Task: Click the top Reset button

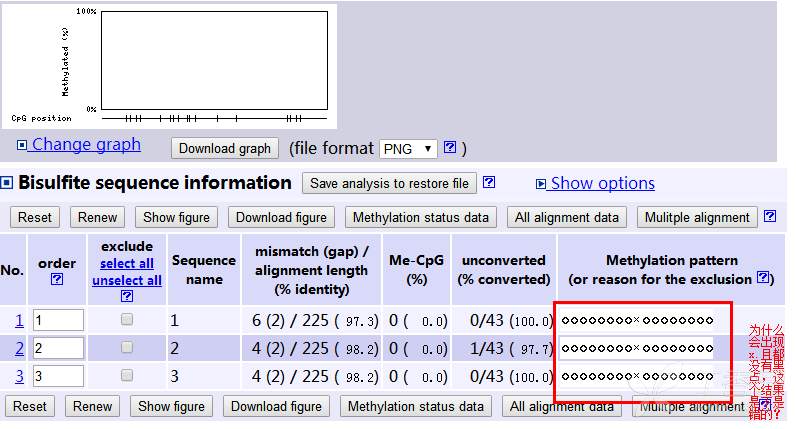Action: 35,217
